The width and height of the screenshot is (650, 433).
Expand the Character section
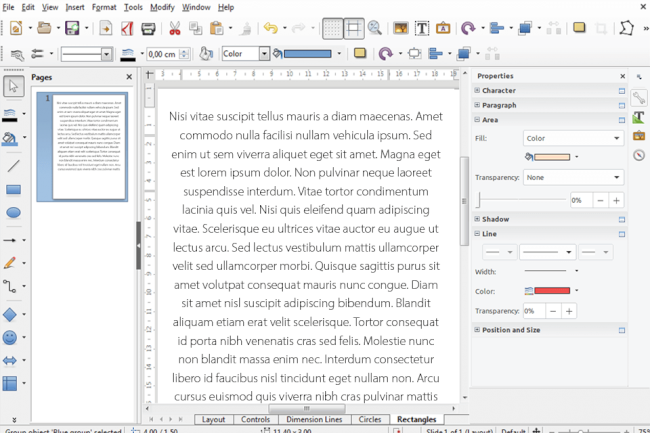point(477,90)
